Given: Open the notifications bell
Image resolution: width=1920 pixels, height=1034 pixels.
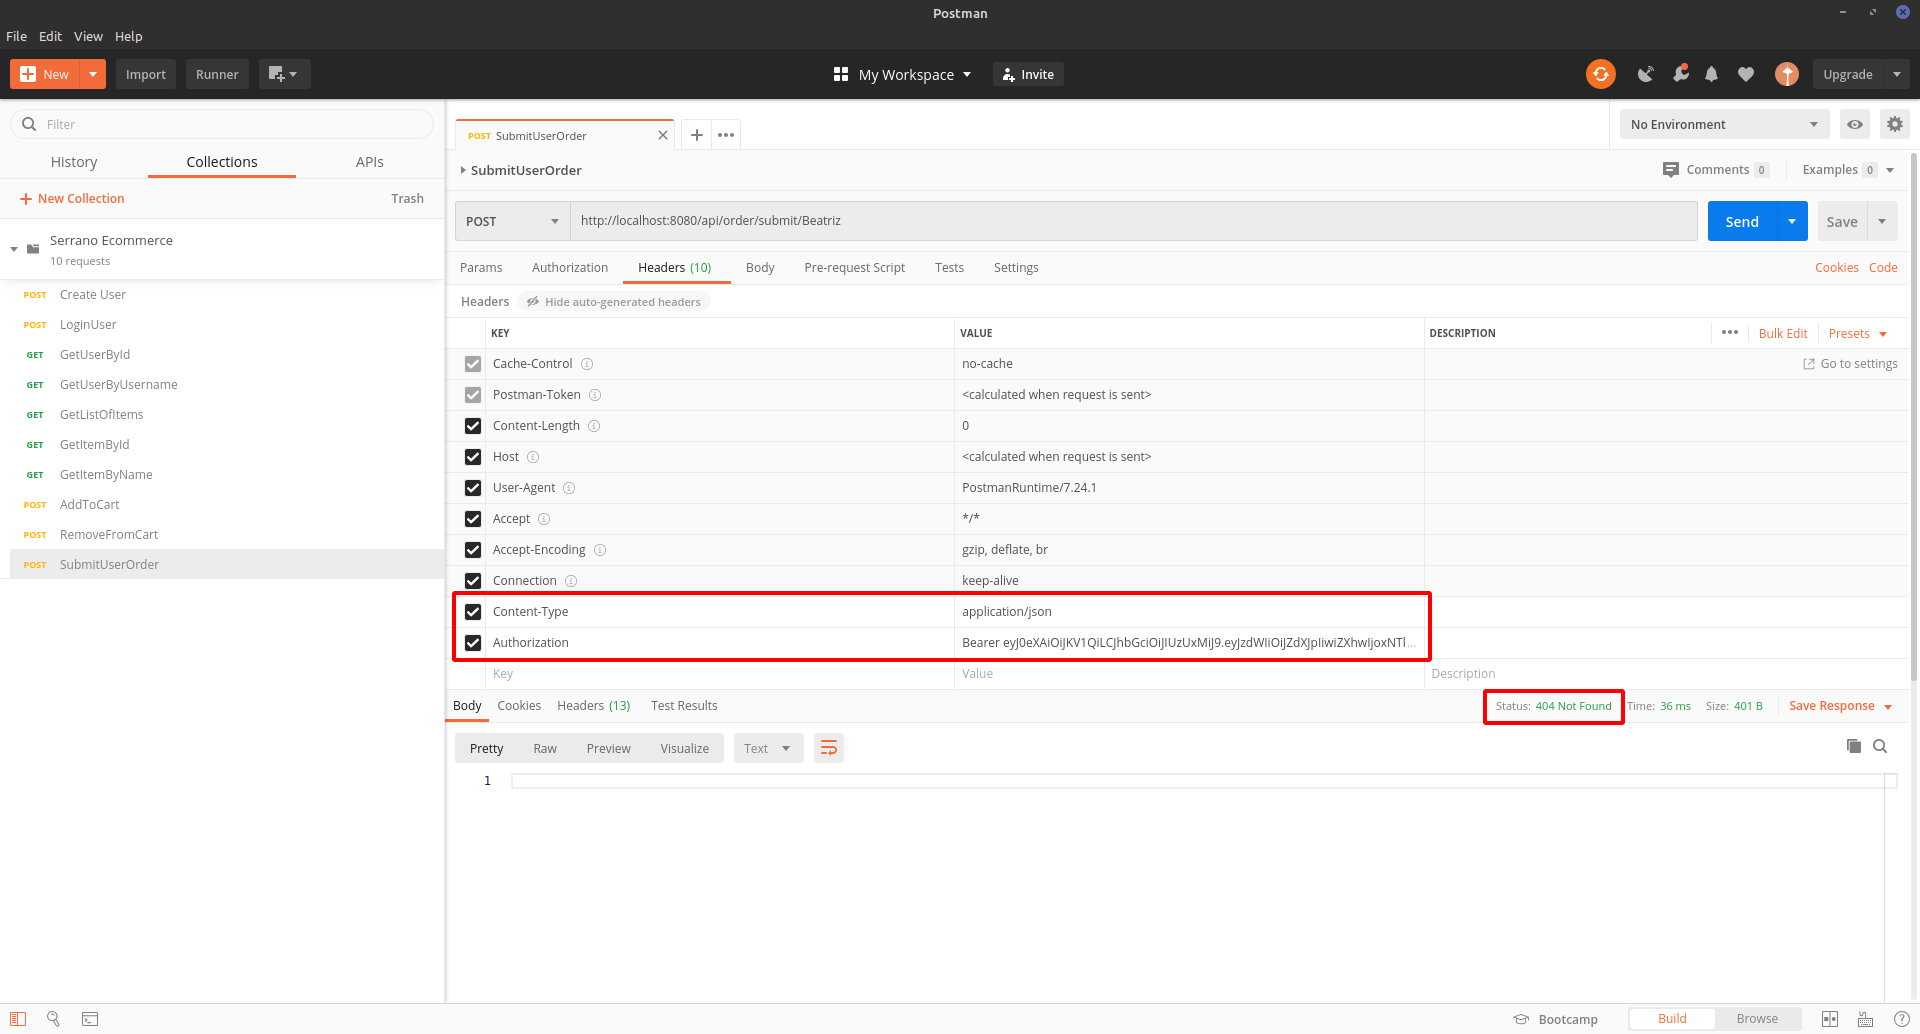Looking at the screenshot, I should [x=1712, y=74].
